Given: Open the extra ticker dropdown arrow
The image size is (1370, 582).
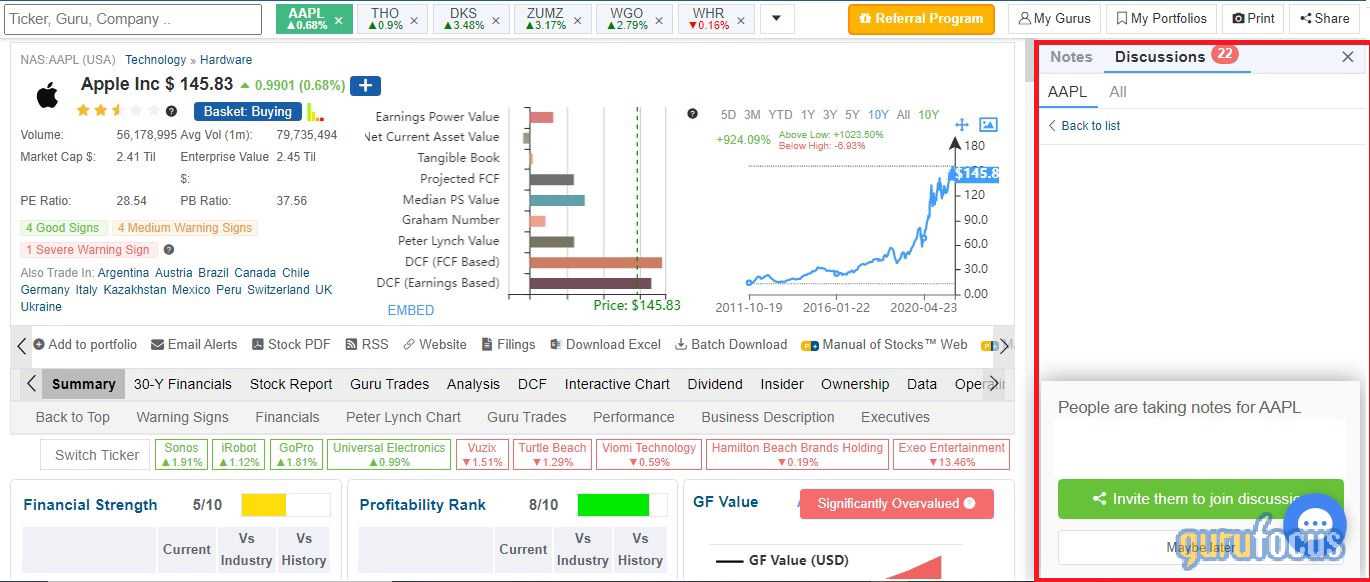Looking at the screenshot, I should (777, 18).
